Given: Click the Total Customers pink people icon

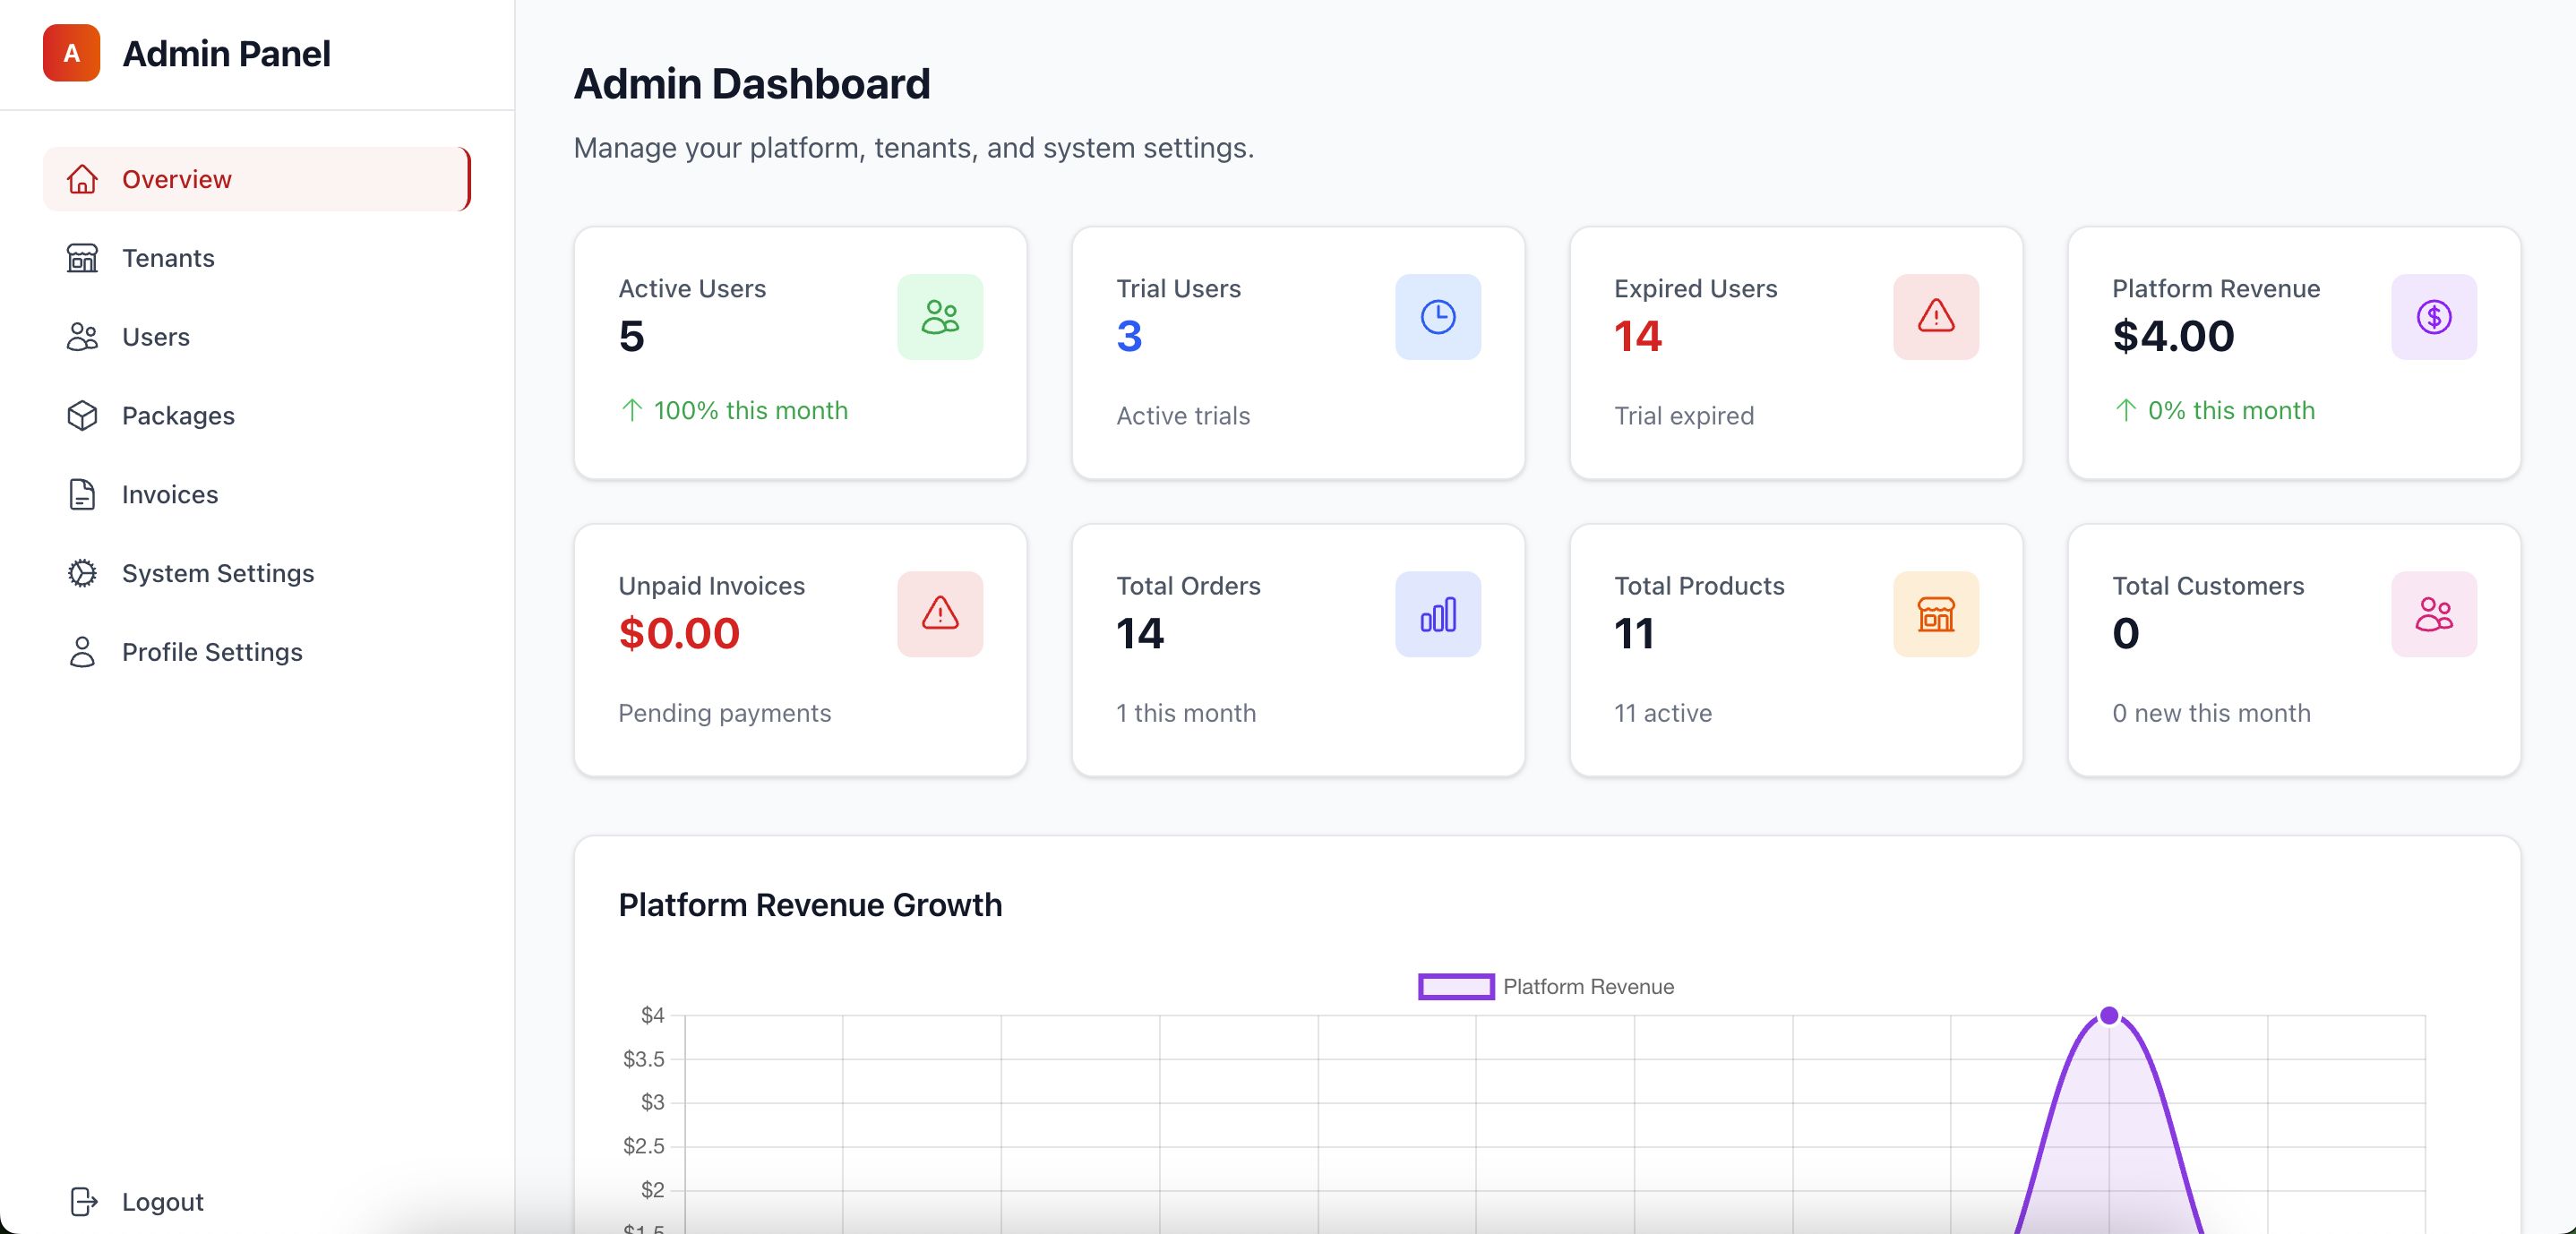Looking at the screenshot, I should pyautogui.click(x=2433, y=614).
